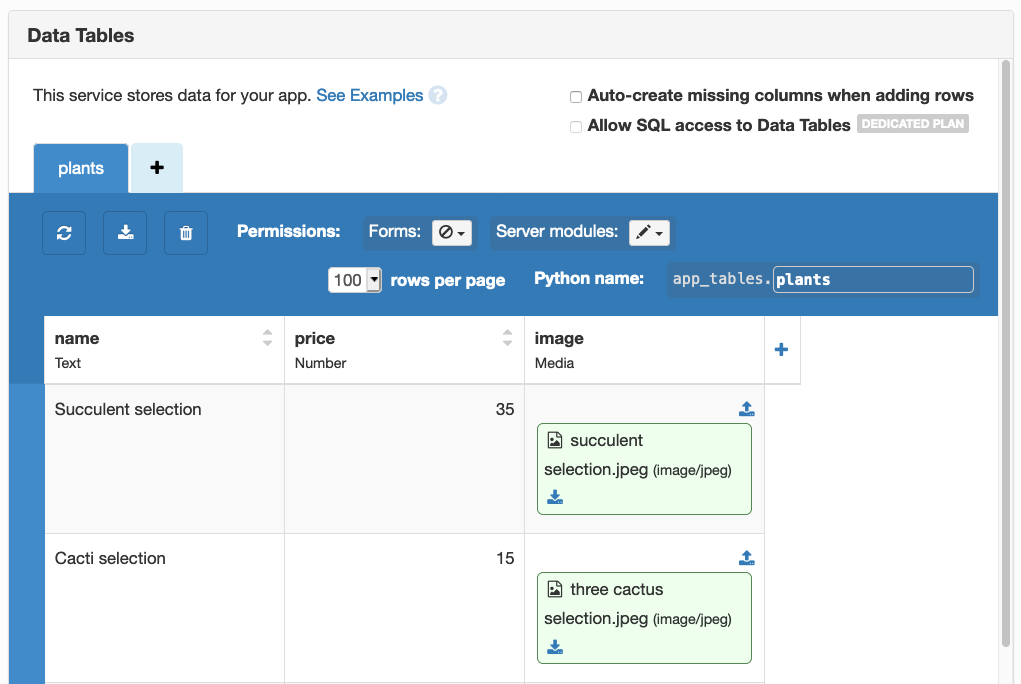Screen dimensions: 1021x684
Task: Click the vertical scrollbar on the right
Action: pyautogui.click(x=1005, y=350)
